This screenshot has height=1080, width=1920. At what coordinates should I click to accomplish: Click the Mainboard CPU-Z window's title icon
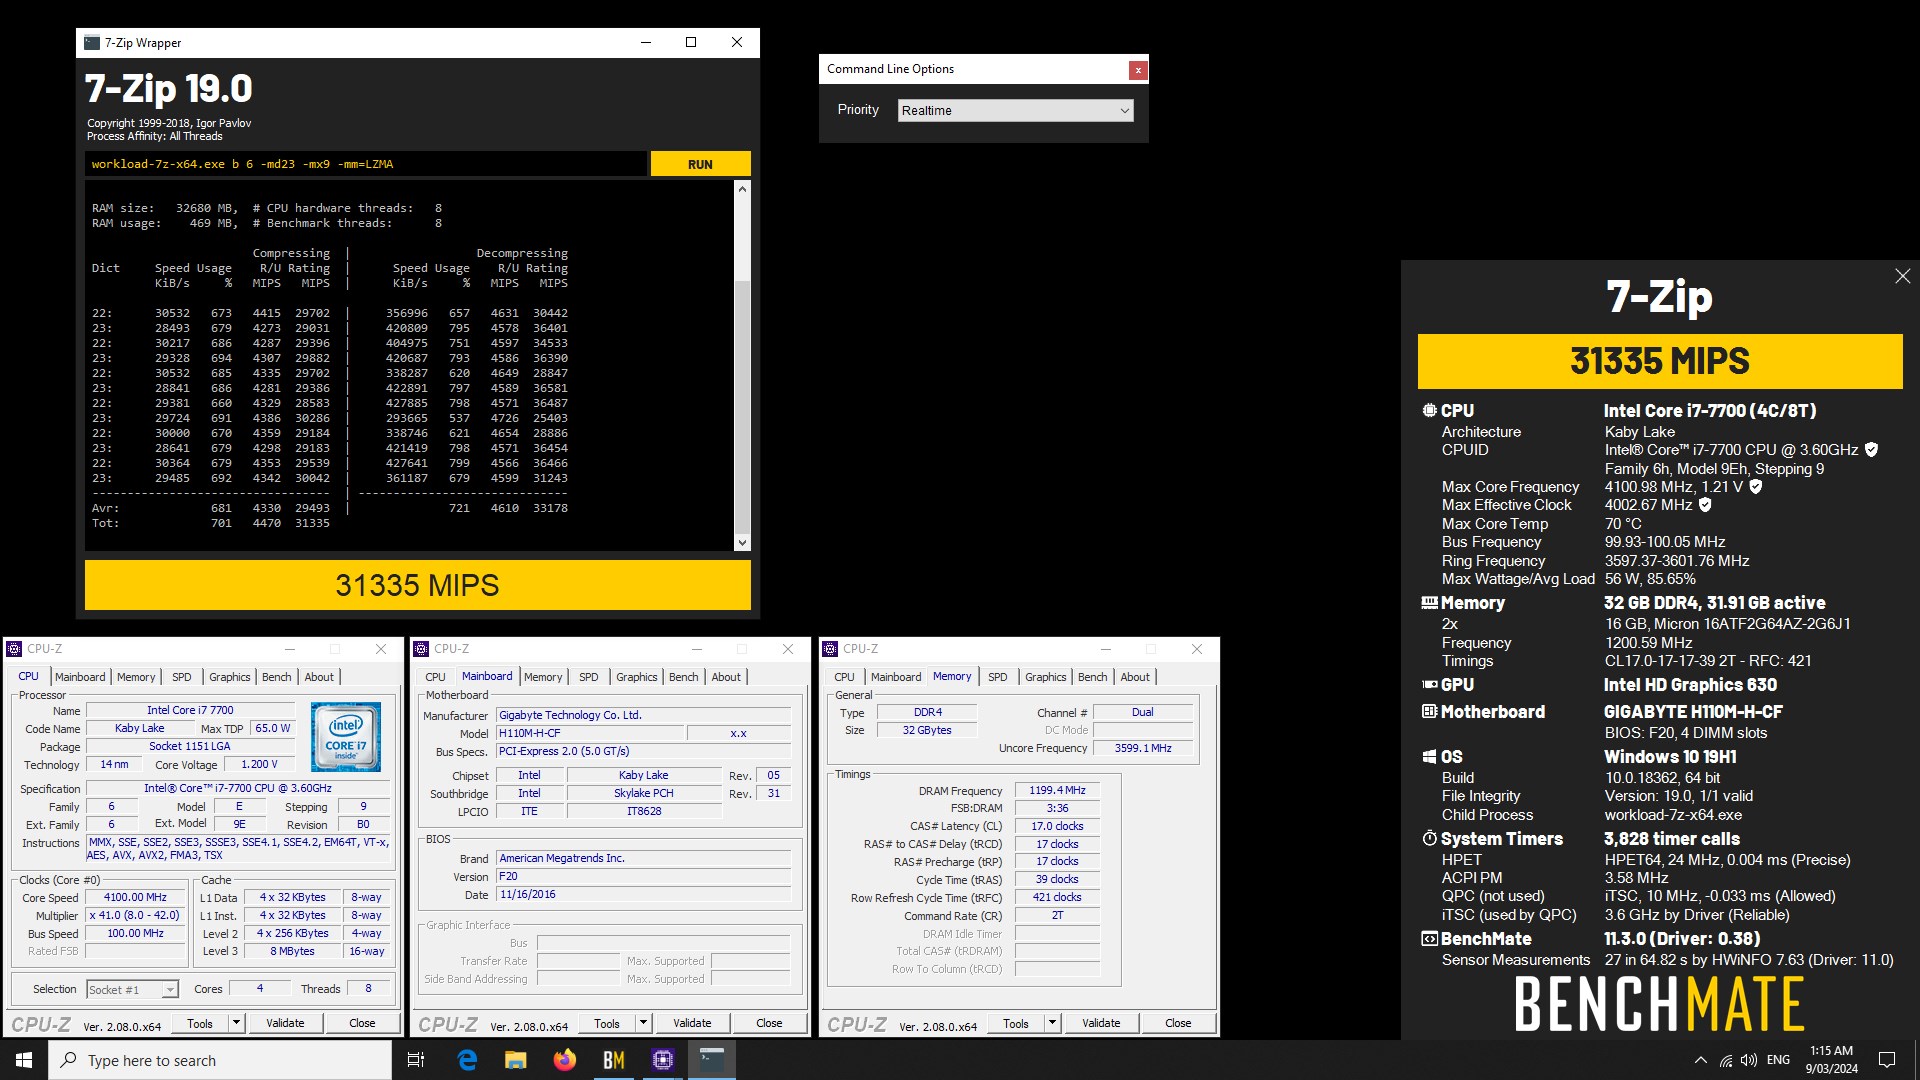422,649
